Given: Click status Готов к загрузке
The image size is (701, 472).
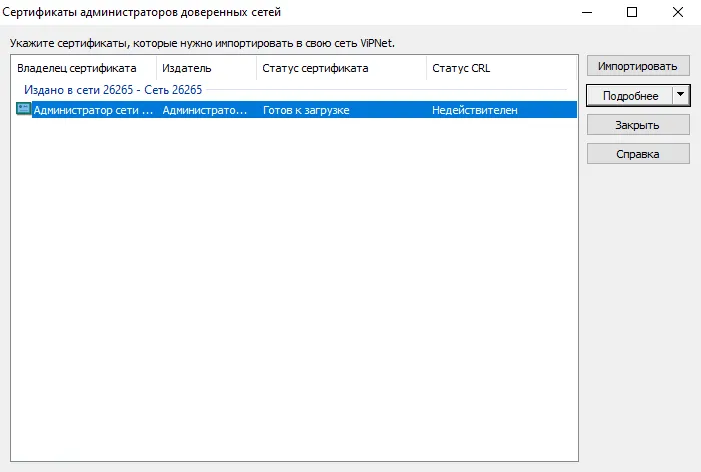Looking at the screenshot, I should (x=306, y=110).
